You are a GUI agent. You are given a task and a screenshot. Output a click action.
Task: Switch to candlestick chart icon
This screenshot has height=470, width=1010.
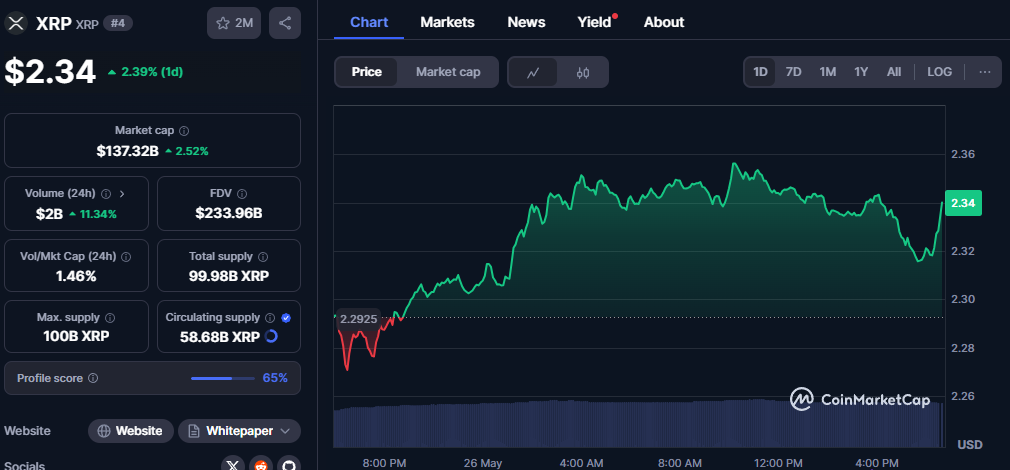(583, 72)
